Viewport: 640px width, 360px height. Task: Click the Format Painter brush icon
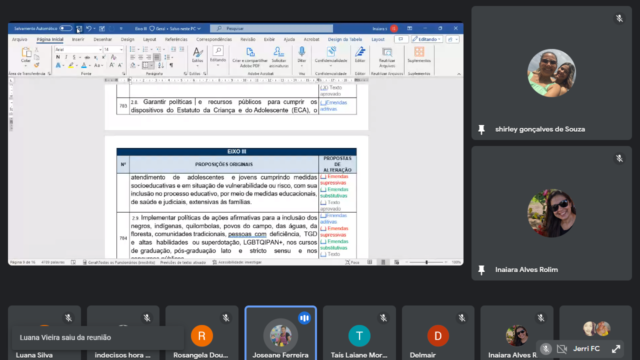[37, 65]
